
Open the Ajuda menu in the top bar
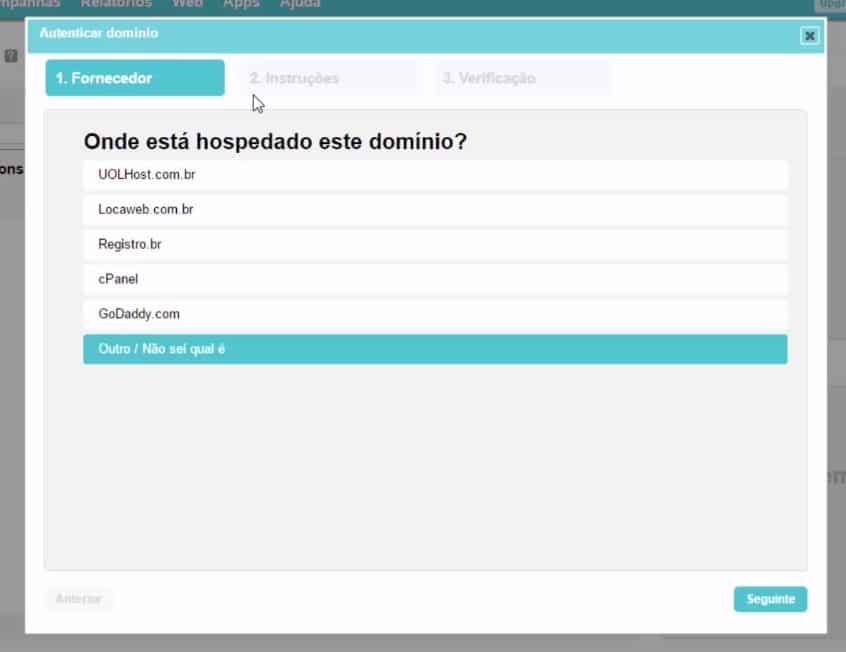point(300,4)
